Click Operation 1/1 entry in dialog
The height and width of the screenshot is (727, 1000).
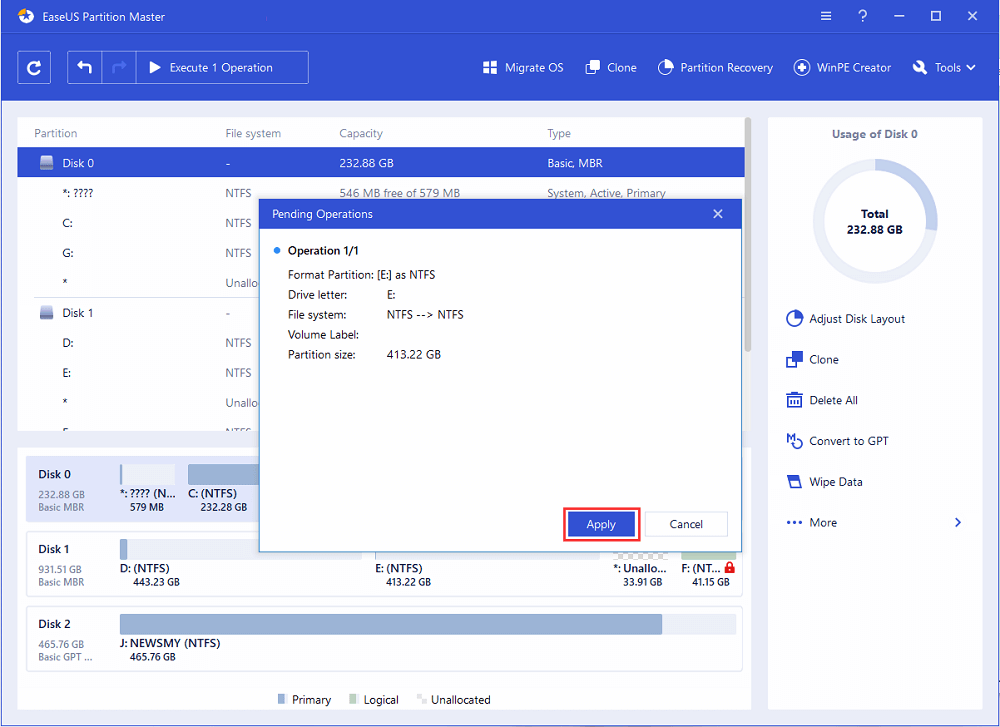tap(323, 251)
